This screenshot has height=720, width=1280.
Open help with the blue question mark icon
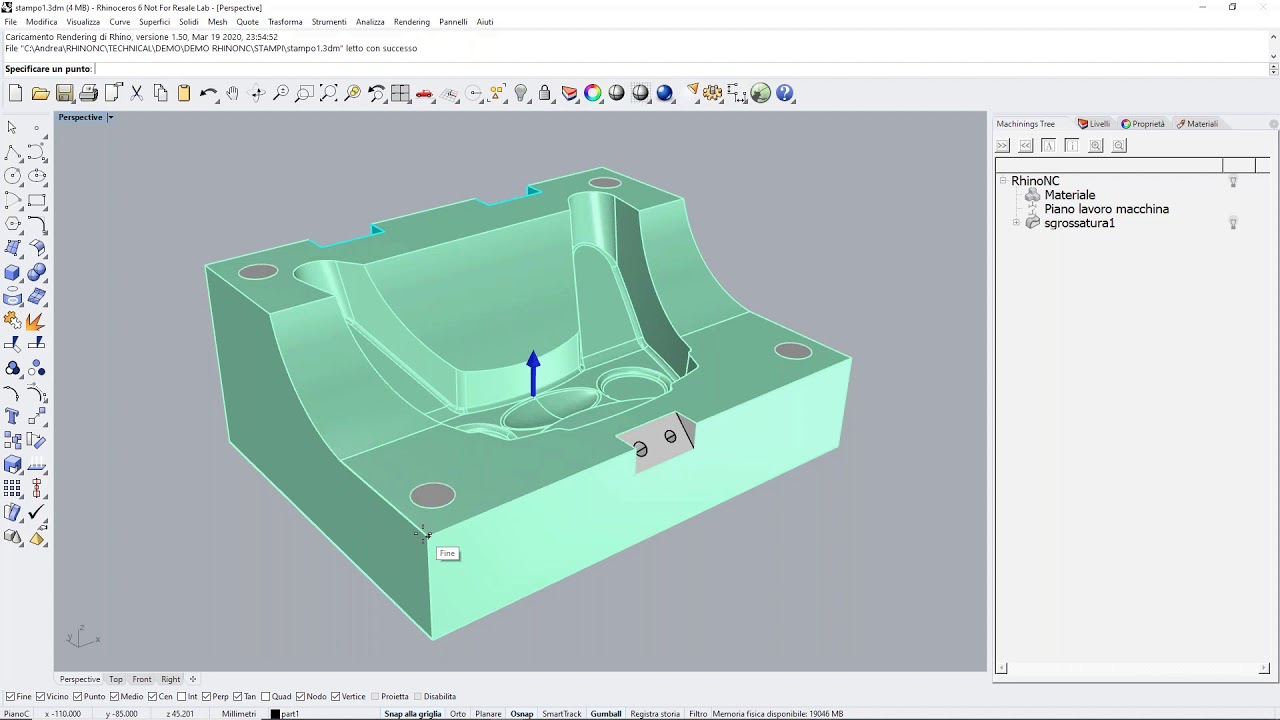tap(785, 93)
